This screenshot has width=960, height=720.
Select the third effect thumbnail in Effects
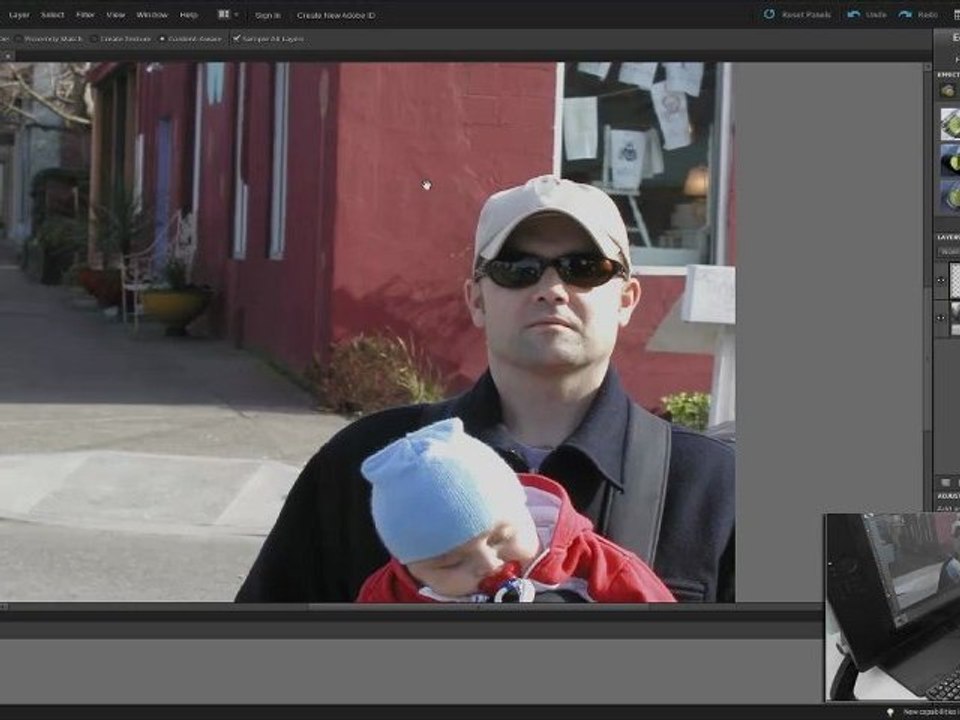[x=950, y=196]
